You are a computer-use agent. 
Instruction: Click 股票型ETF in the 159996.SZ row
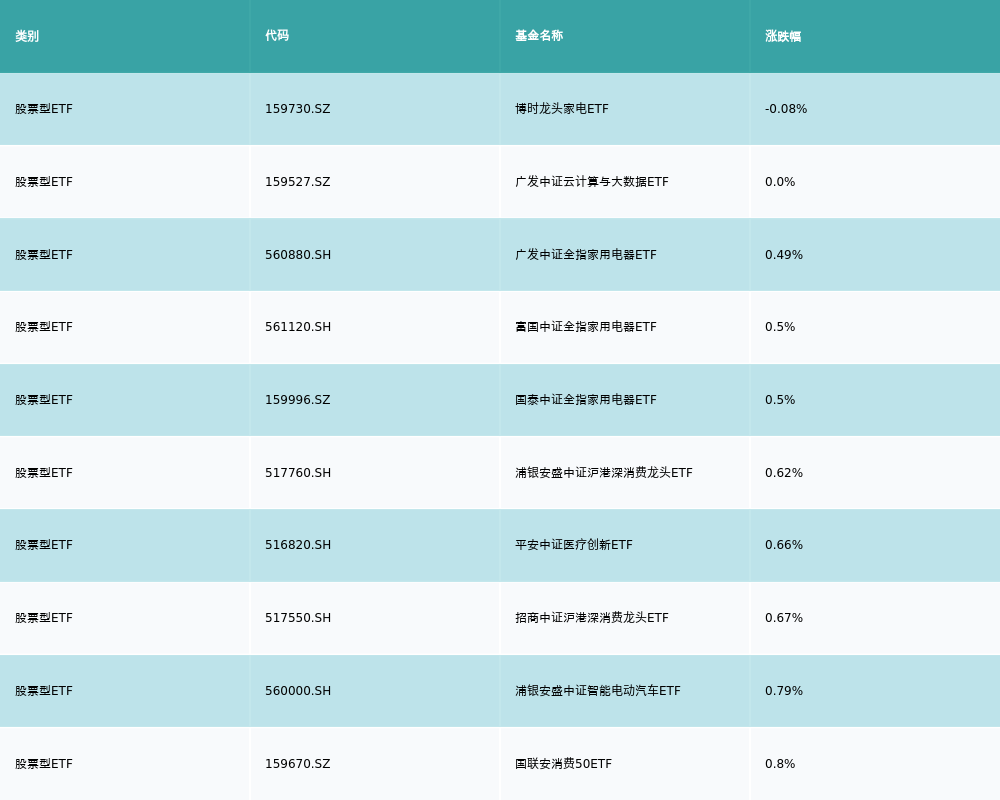44,400
